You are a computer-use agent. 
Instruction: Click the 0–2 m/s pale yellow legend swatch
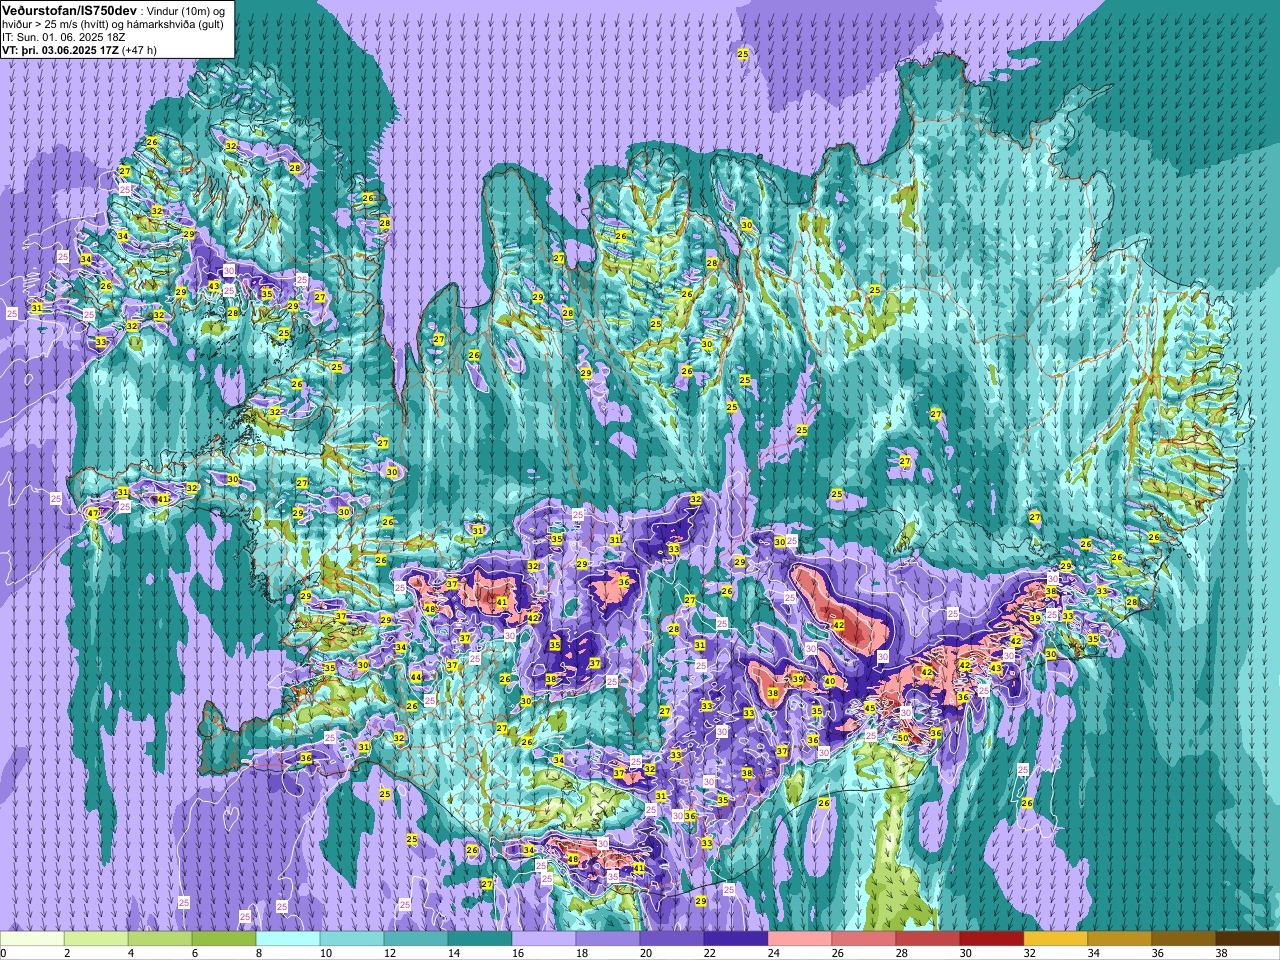point(32,939)
